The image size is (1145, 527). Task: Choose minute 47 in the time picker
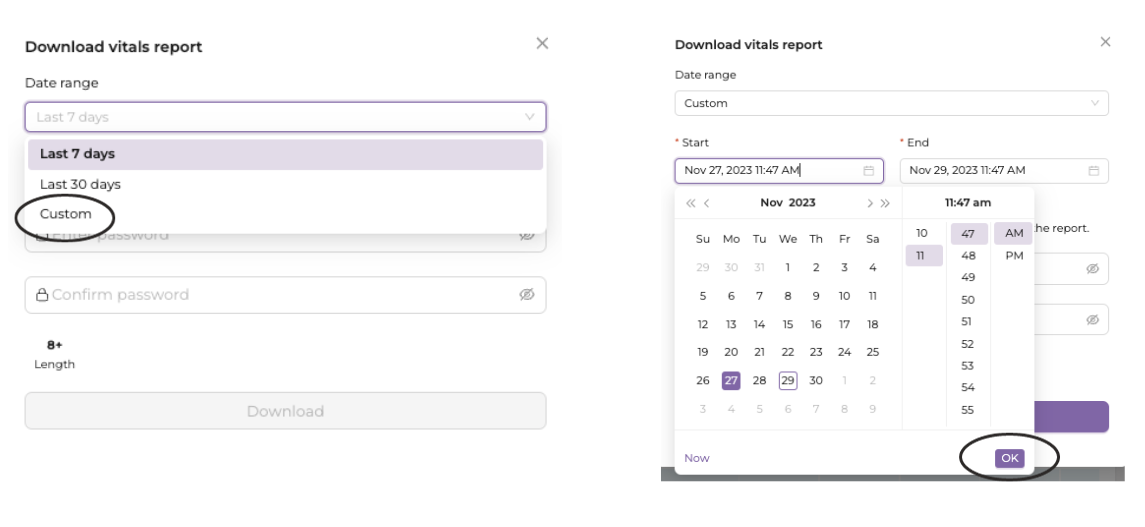coord(968,234)
